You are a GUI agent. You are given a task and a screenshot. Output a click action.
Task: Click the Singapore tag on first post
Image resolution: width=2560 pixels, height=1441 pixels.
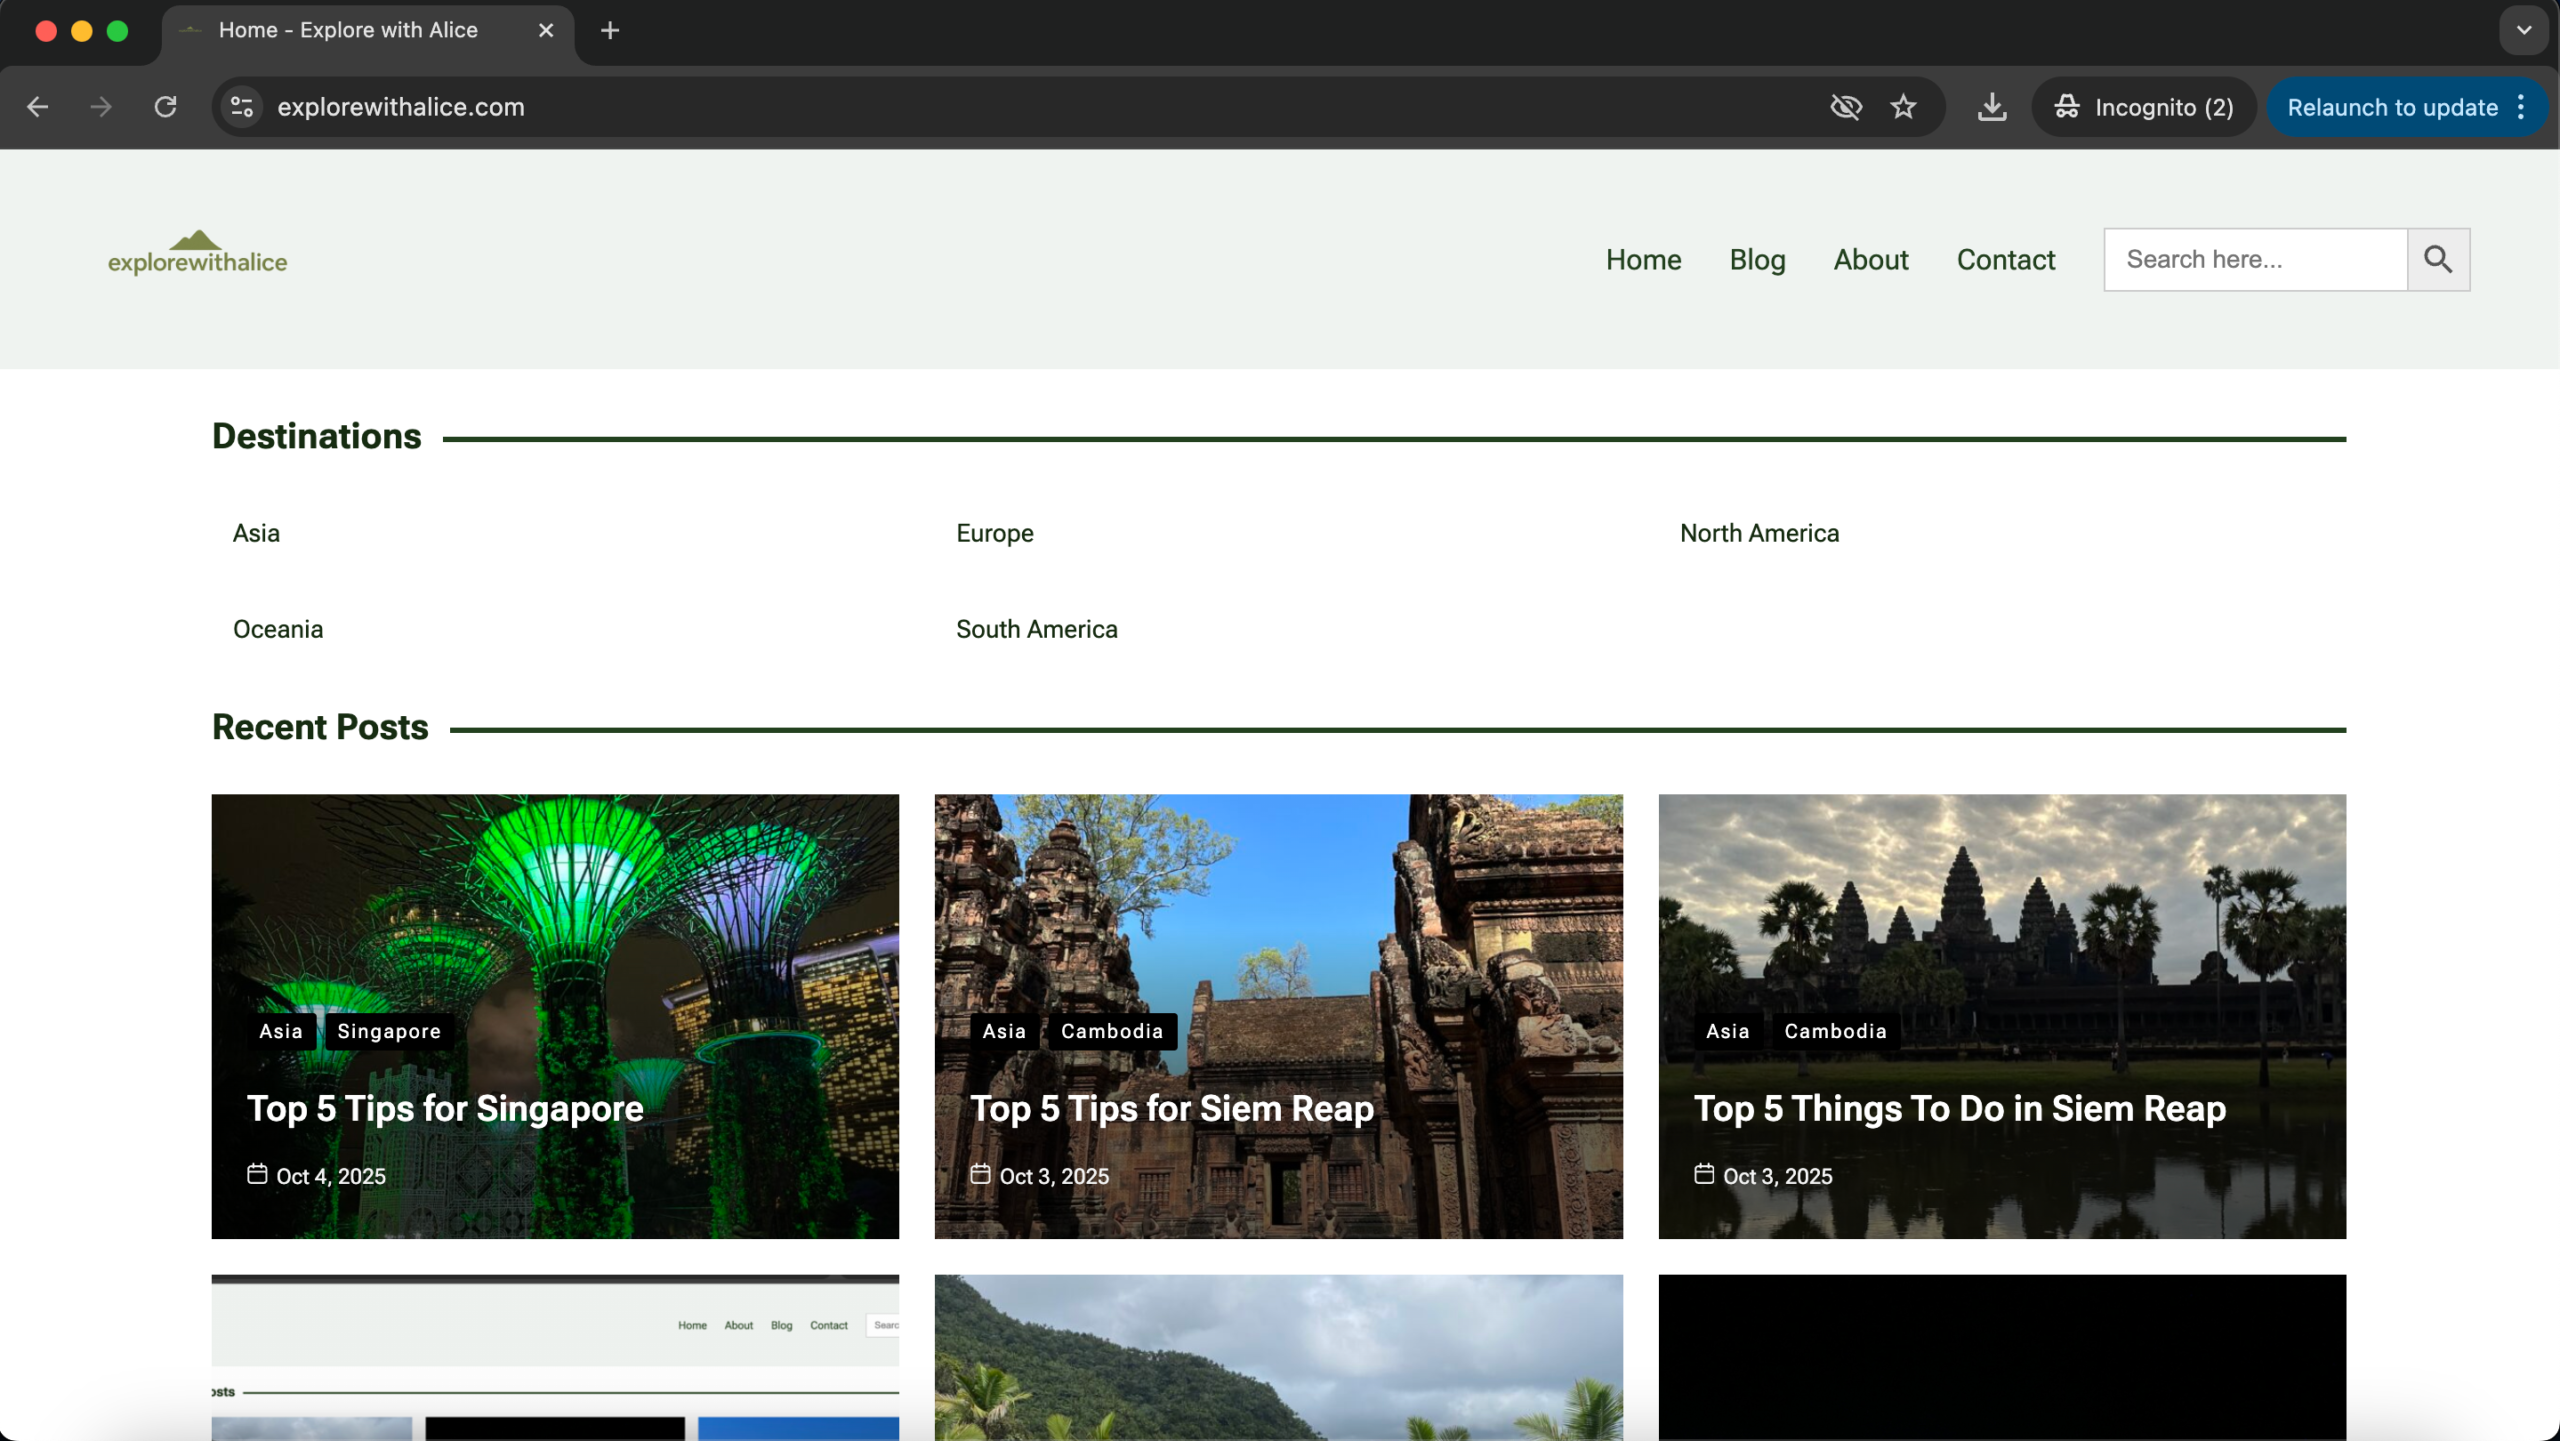[x=389, y=1031]
